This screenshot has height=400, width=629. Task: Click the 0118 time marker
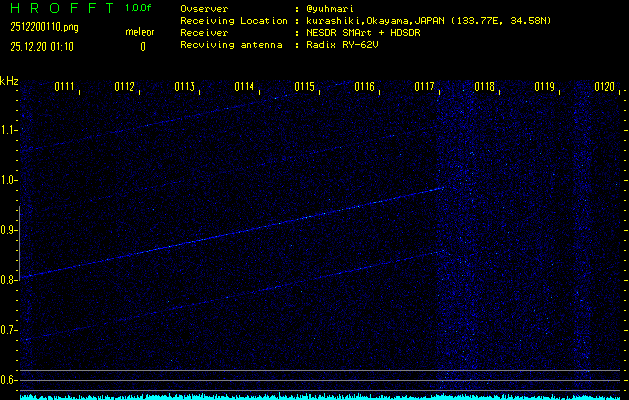click(484, 87)
